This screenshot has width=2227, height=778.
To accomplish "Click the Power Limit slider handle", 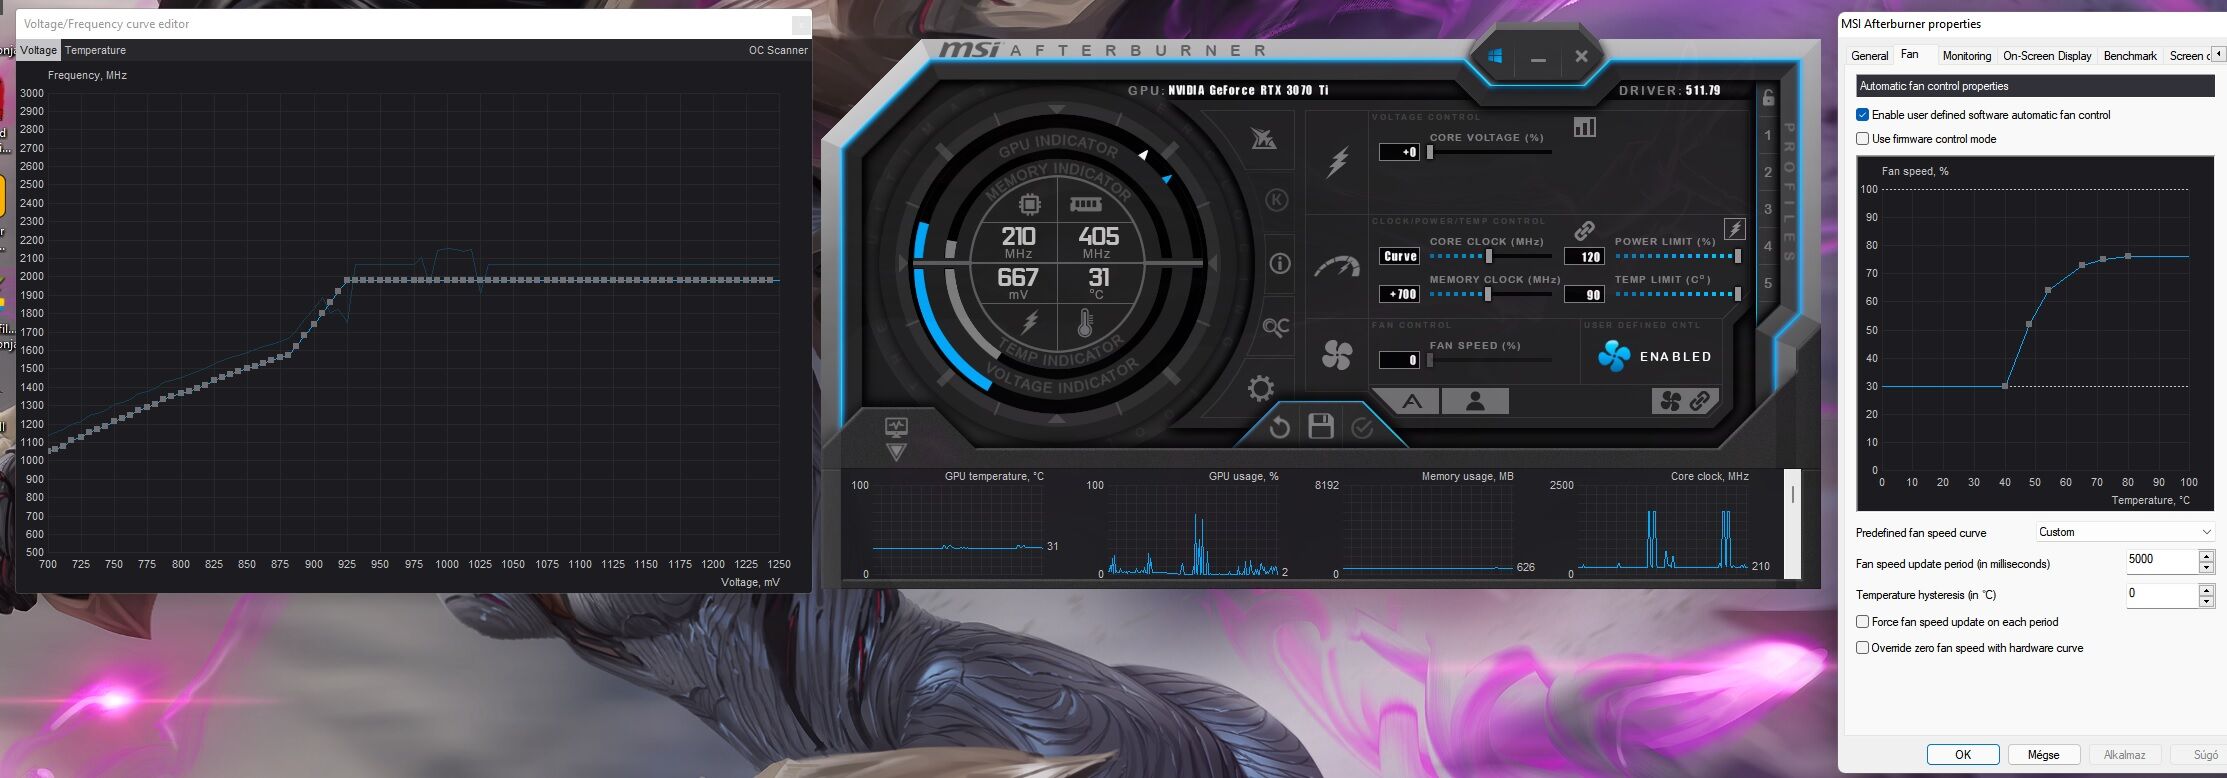I will coord(1738,256).
